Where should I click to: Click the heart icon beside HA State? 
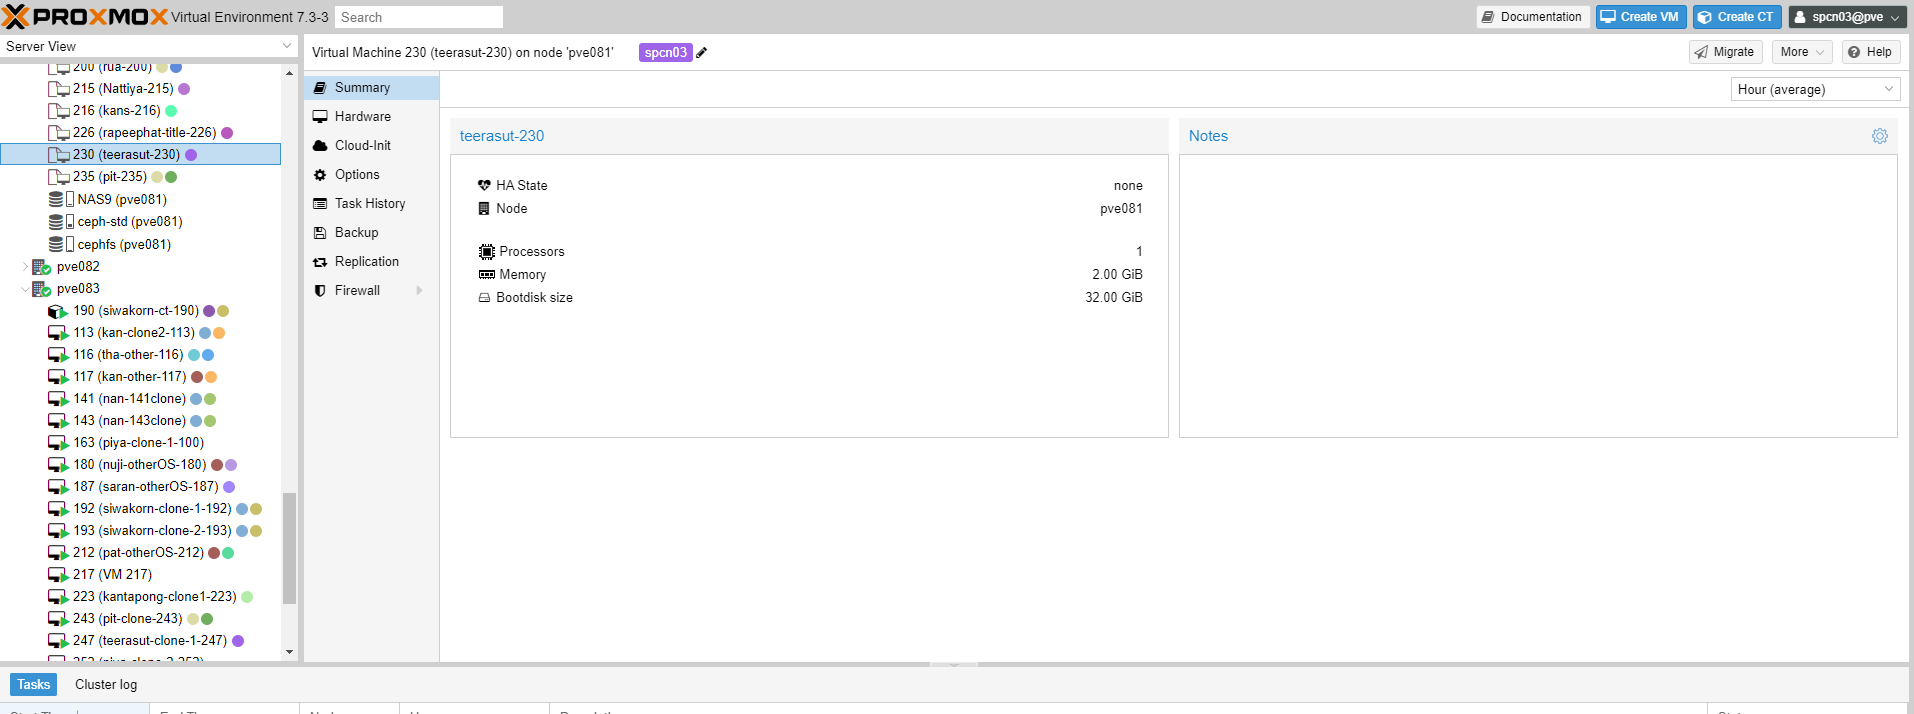(485, 186)
